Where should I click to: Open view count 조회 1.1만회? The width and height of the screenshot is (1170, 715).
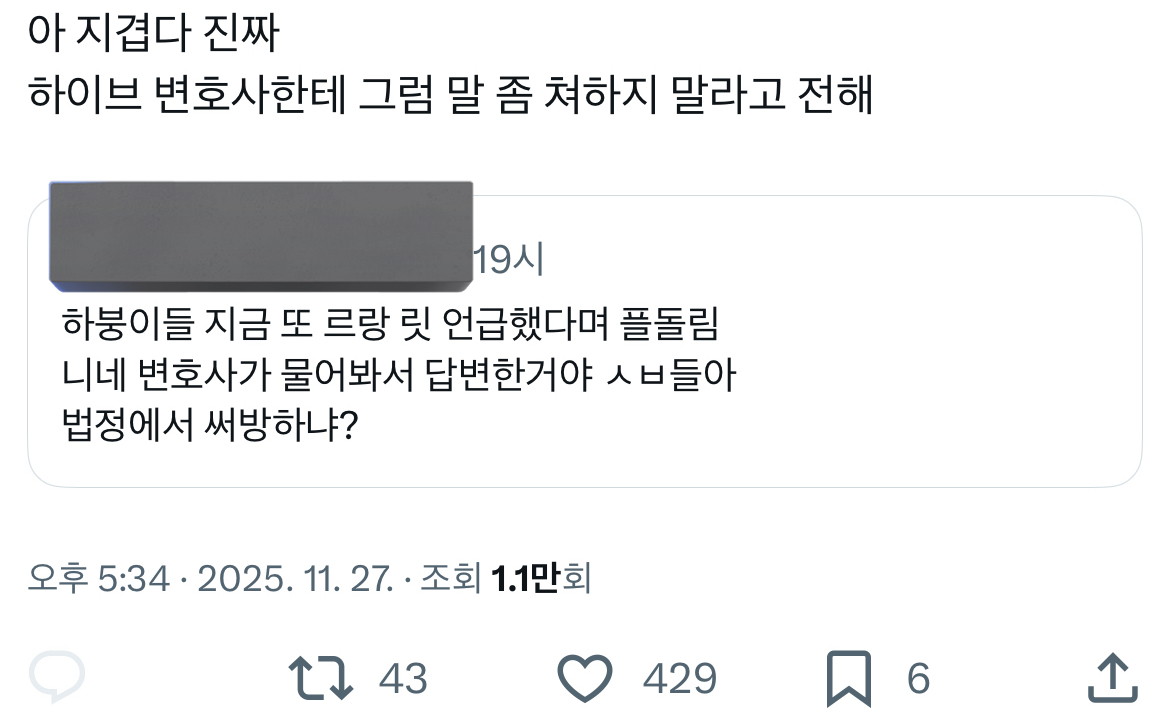click(x=505, y=578)
